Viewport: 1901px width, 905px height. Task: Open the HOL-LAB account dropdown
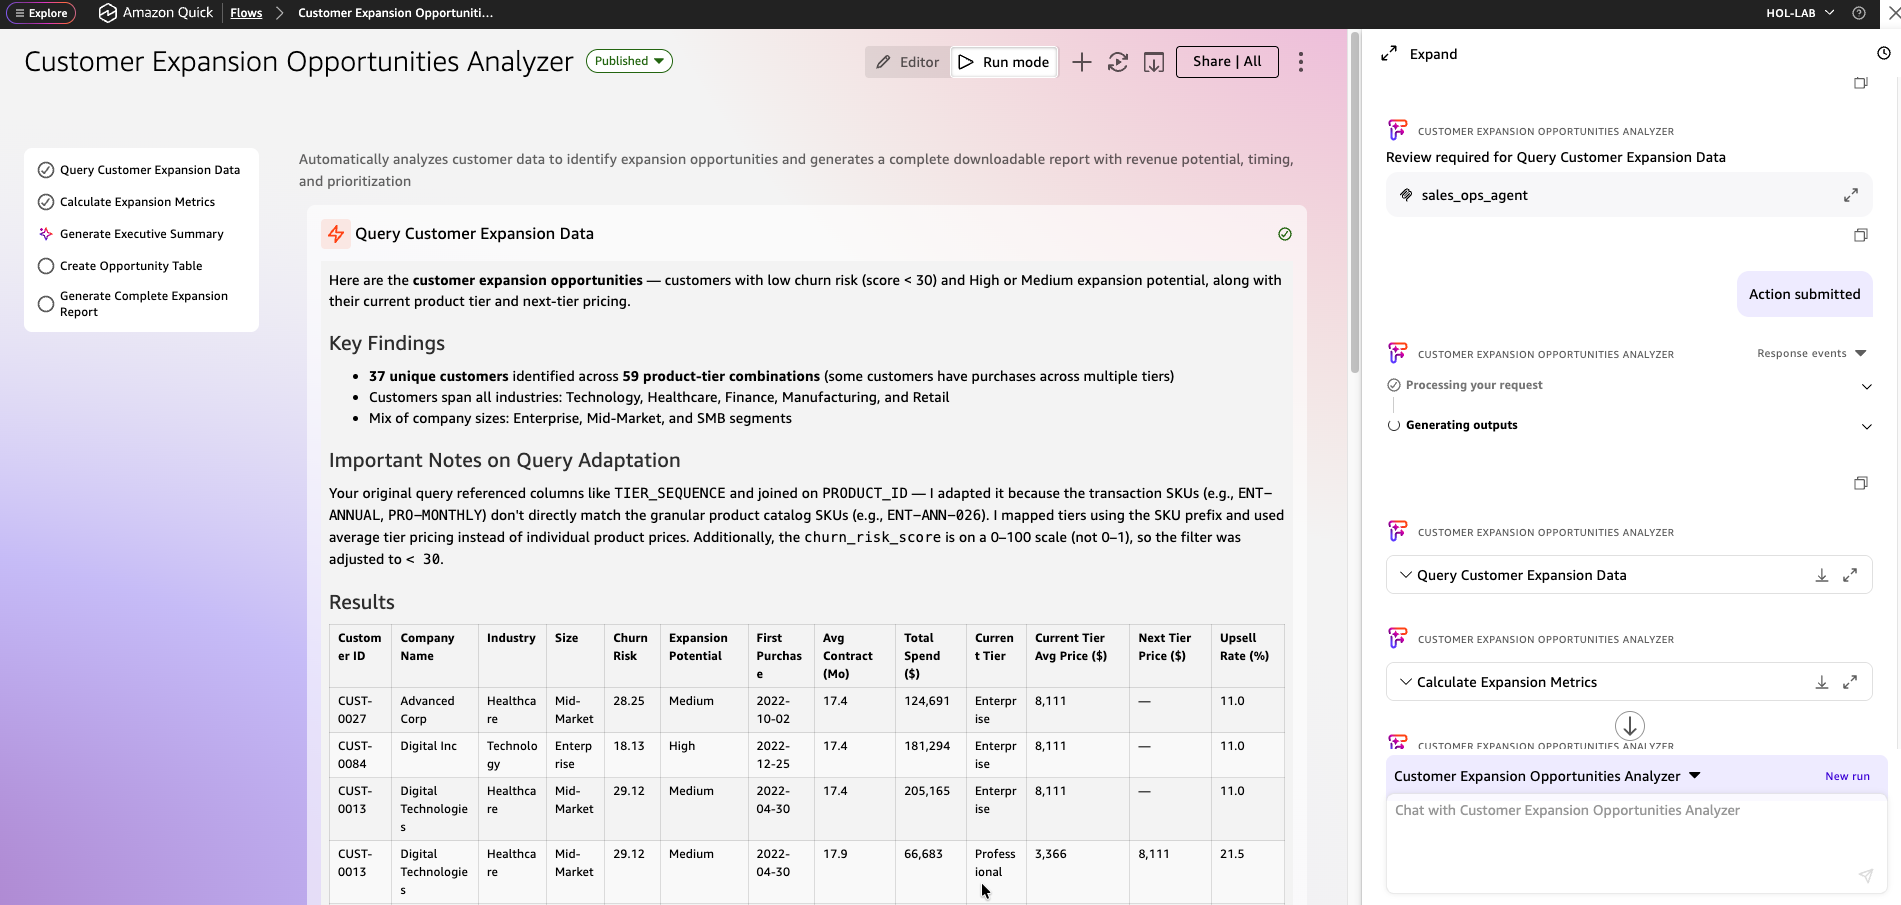coord(1800,13)
